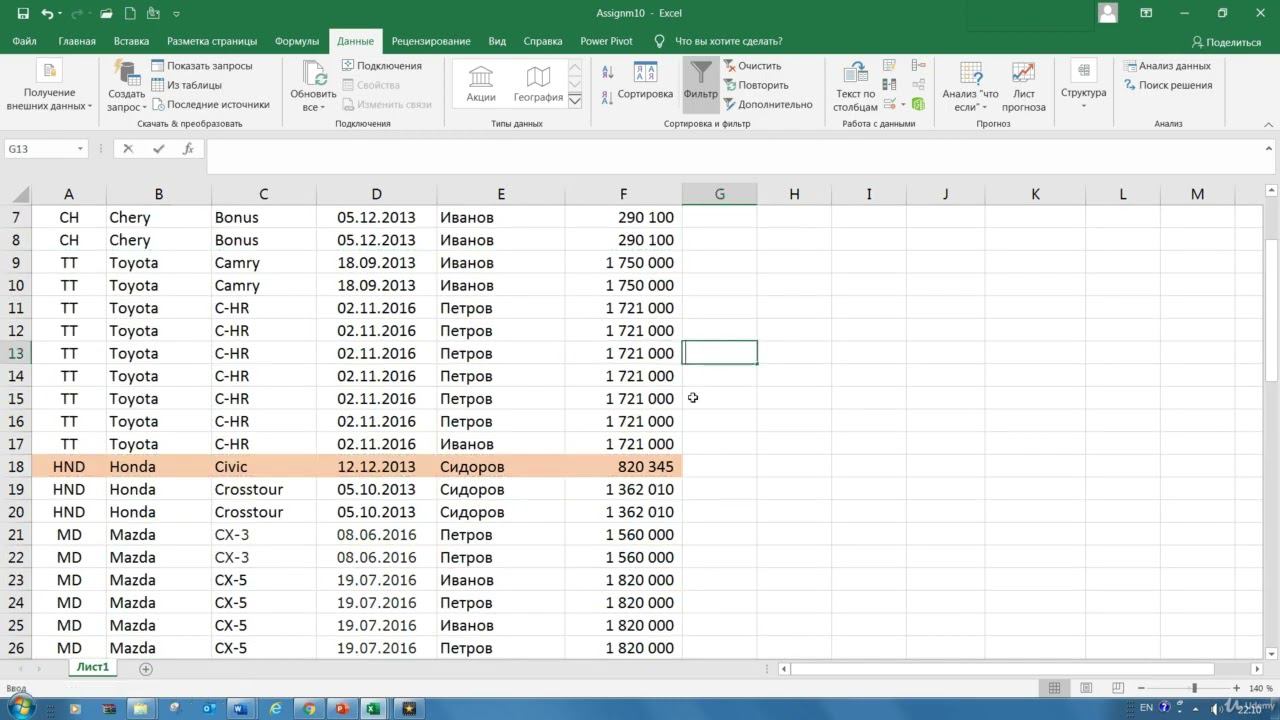Click the Insert Function fx icon
This screenshot has width=1280, height=720.
tap(188, 149)
